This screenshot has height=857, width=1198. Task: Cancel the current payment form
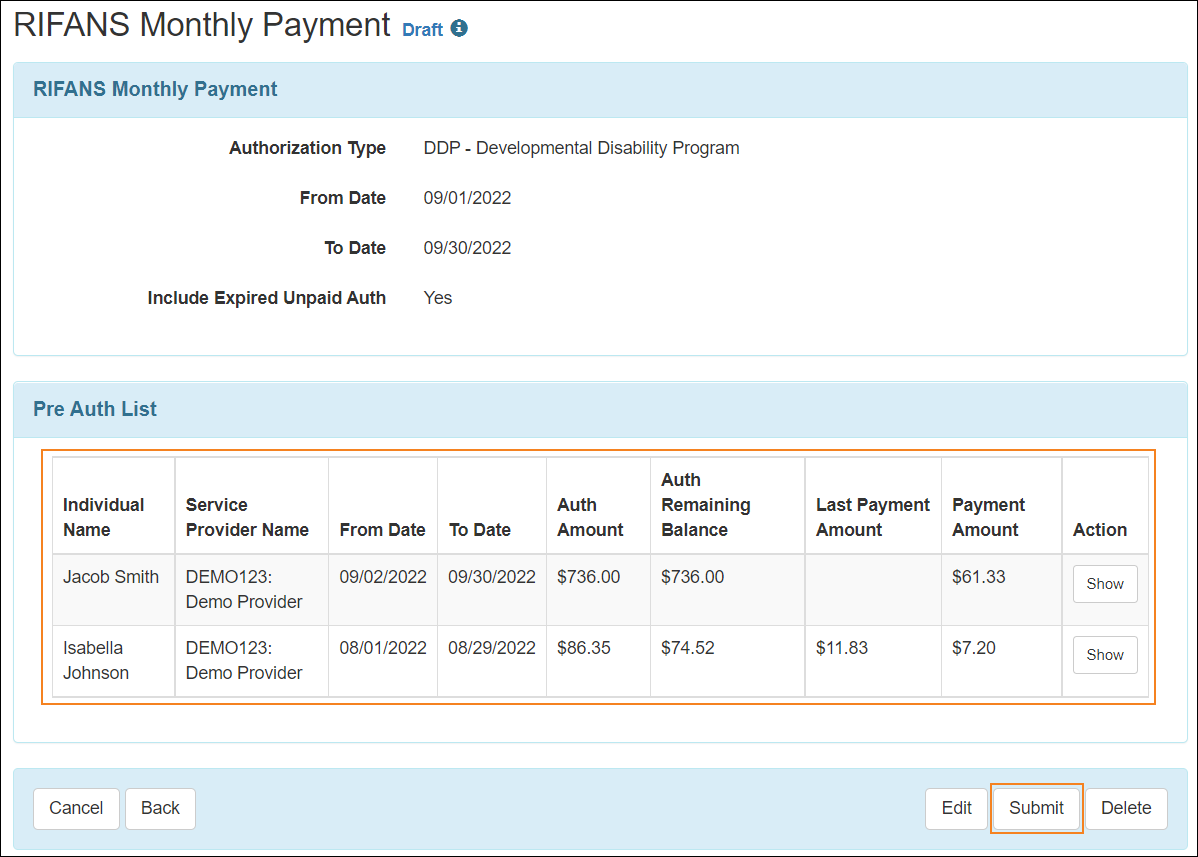[x=76, y=808]
